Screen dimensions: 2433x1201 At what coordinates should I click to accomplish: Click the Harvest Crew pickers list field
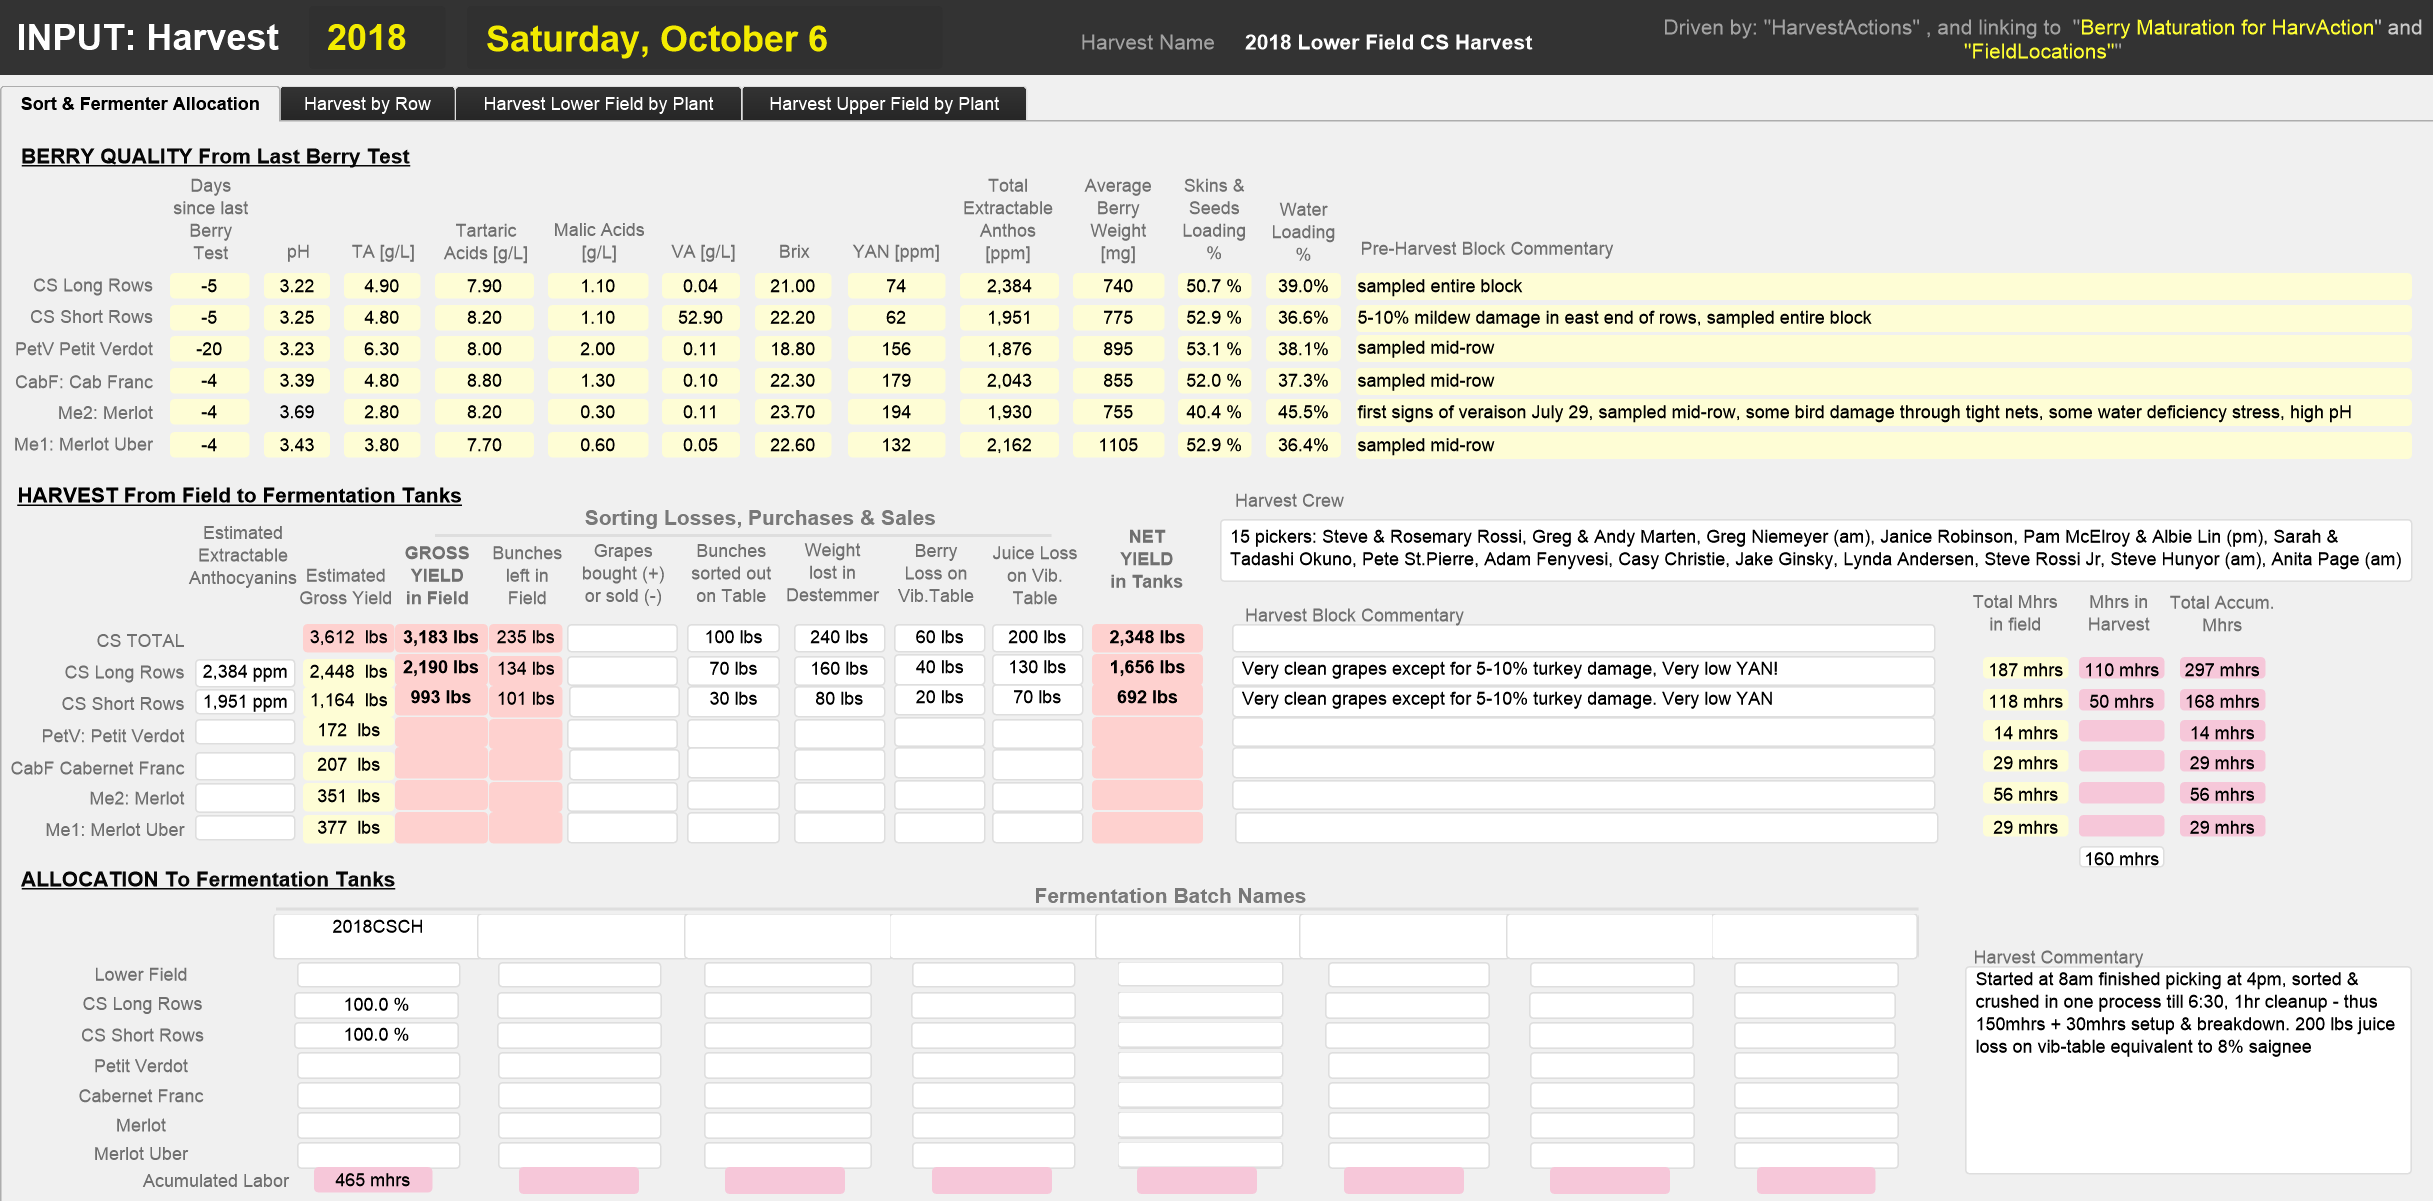(1816, 549)
